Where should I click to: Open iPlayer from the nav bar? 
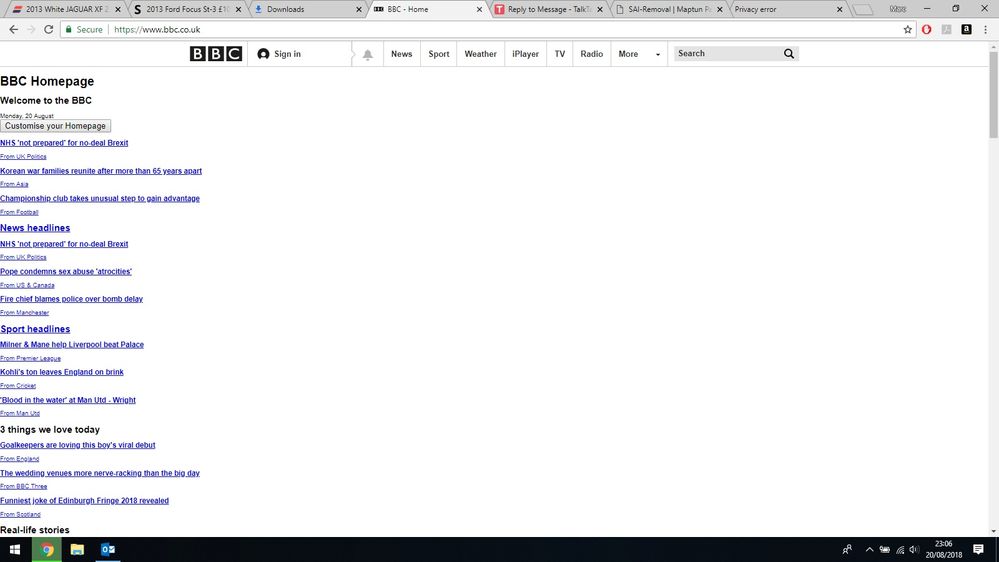(x=526, y=54)
